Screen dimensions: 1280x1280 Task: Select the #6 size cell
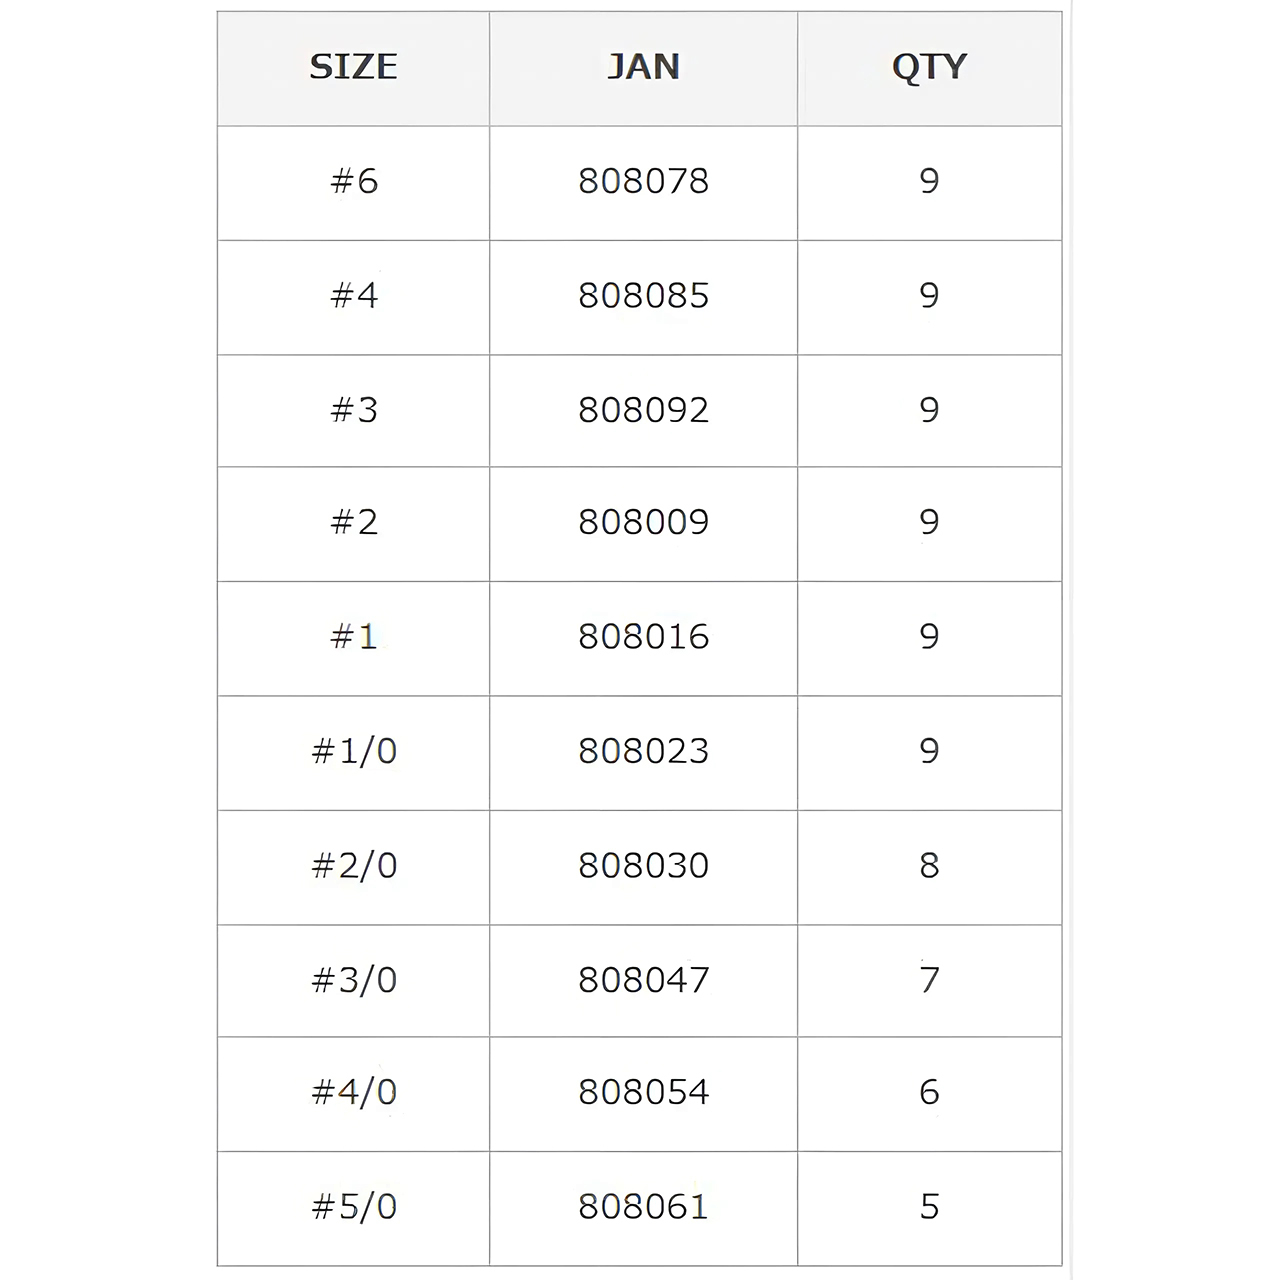point(354,181)
